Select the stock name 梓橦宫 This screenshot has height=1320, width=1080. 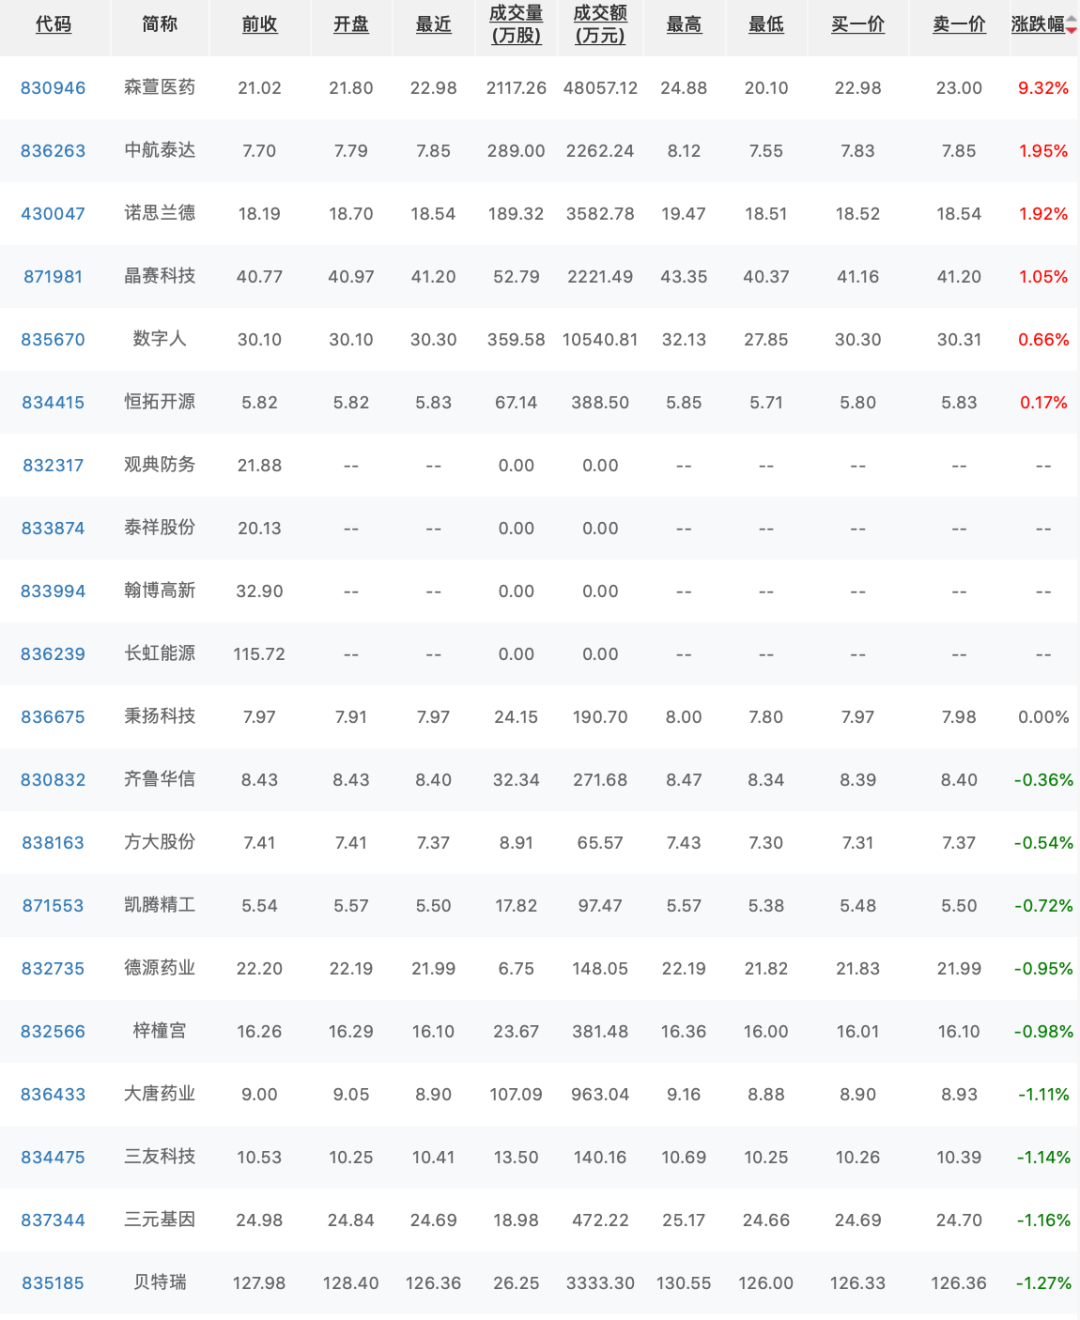(160, 1032)
